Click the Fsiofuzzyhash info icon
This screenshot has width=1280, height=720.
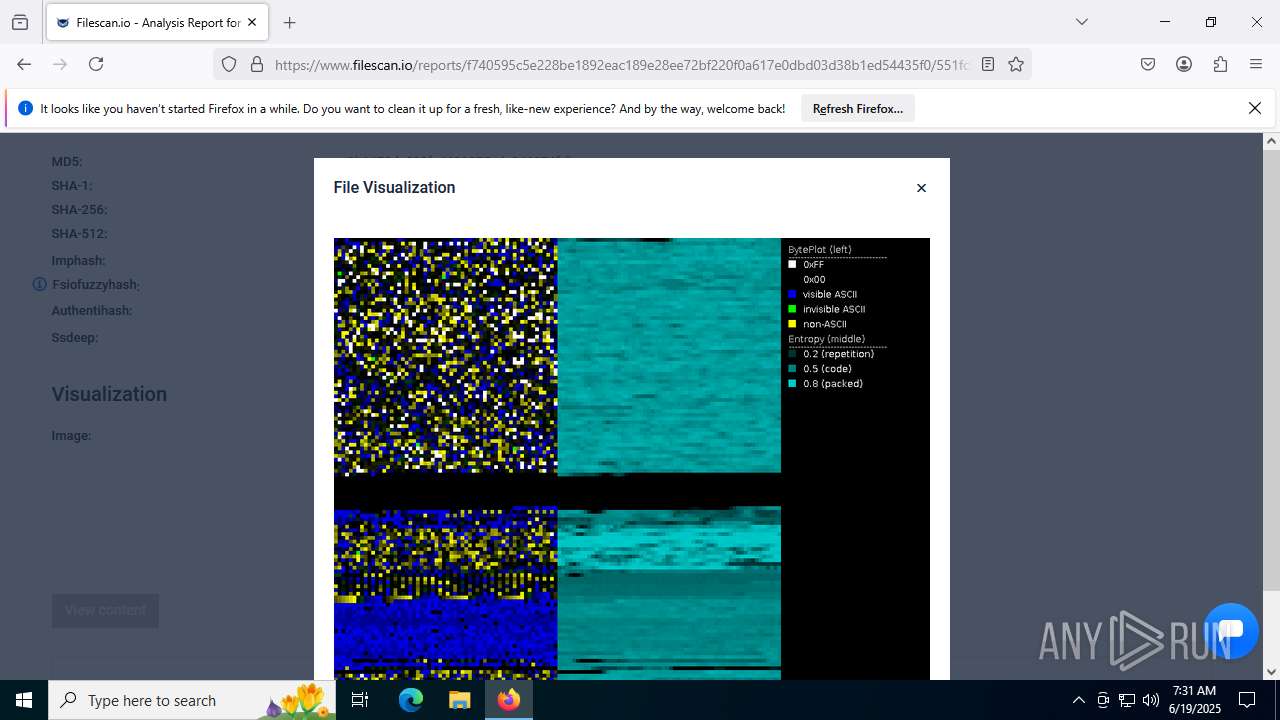pos(39,285)
